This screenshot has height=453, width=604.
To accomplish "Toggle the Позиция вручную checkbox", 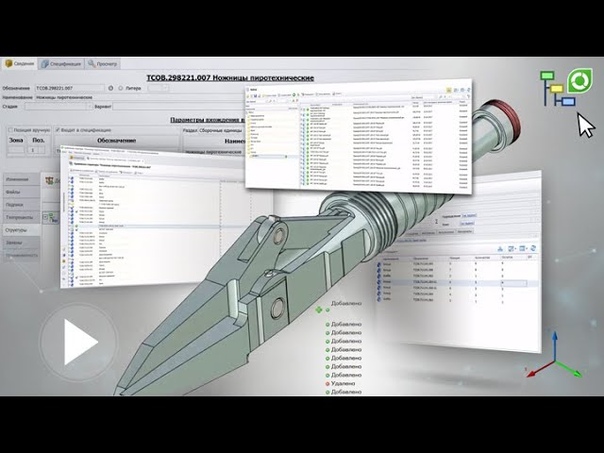I will click(11, 130).
